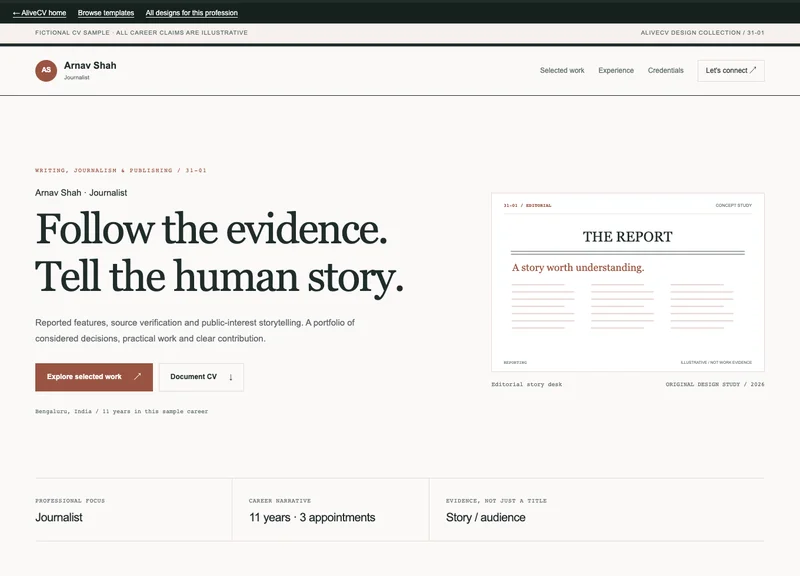Click 'Tell the human story.' headline
800x576 pixels.
pos(219,277)
